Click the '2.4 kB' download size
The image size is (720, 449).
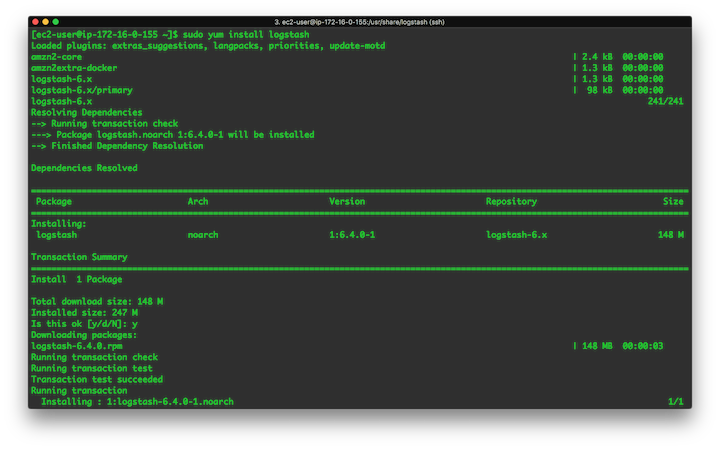(x=597, y=57)
